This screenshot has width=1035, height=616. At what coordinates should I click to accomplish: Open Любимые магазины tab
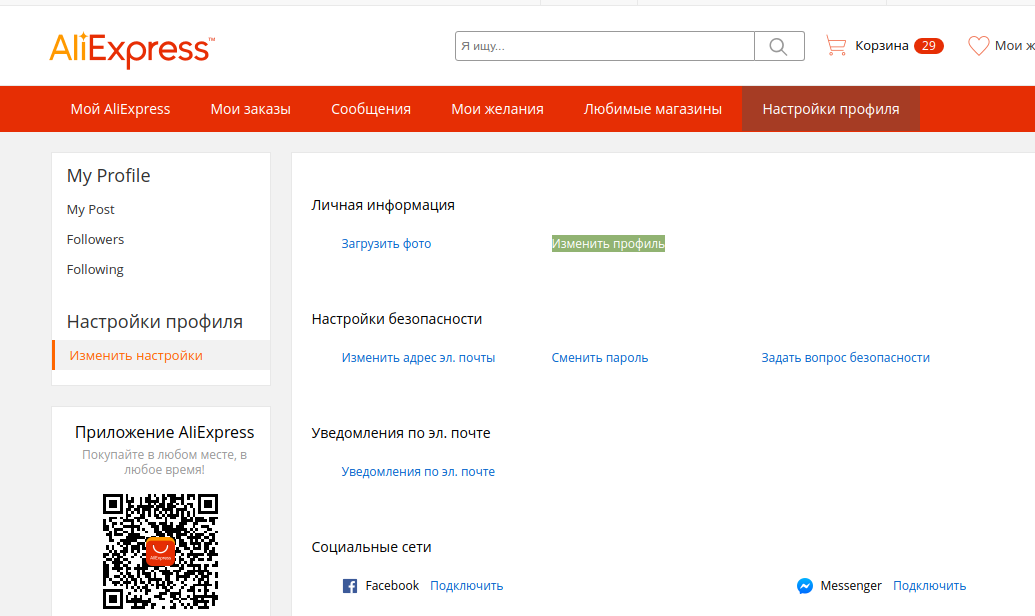[x=653, y=109]
